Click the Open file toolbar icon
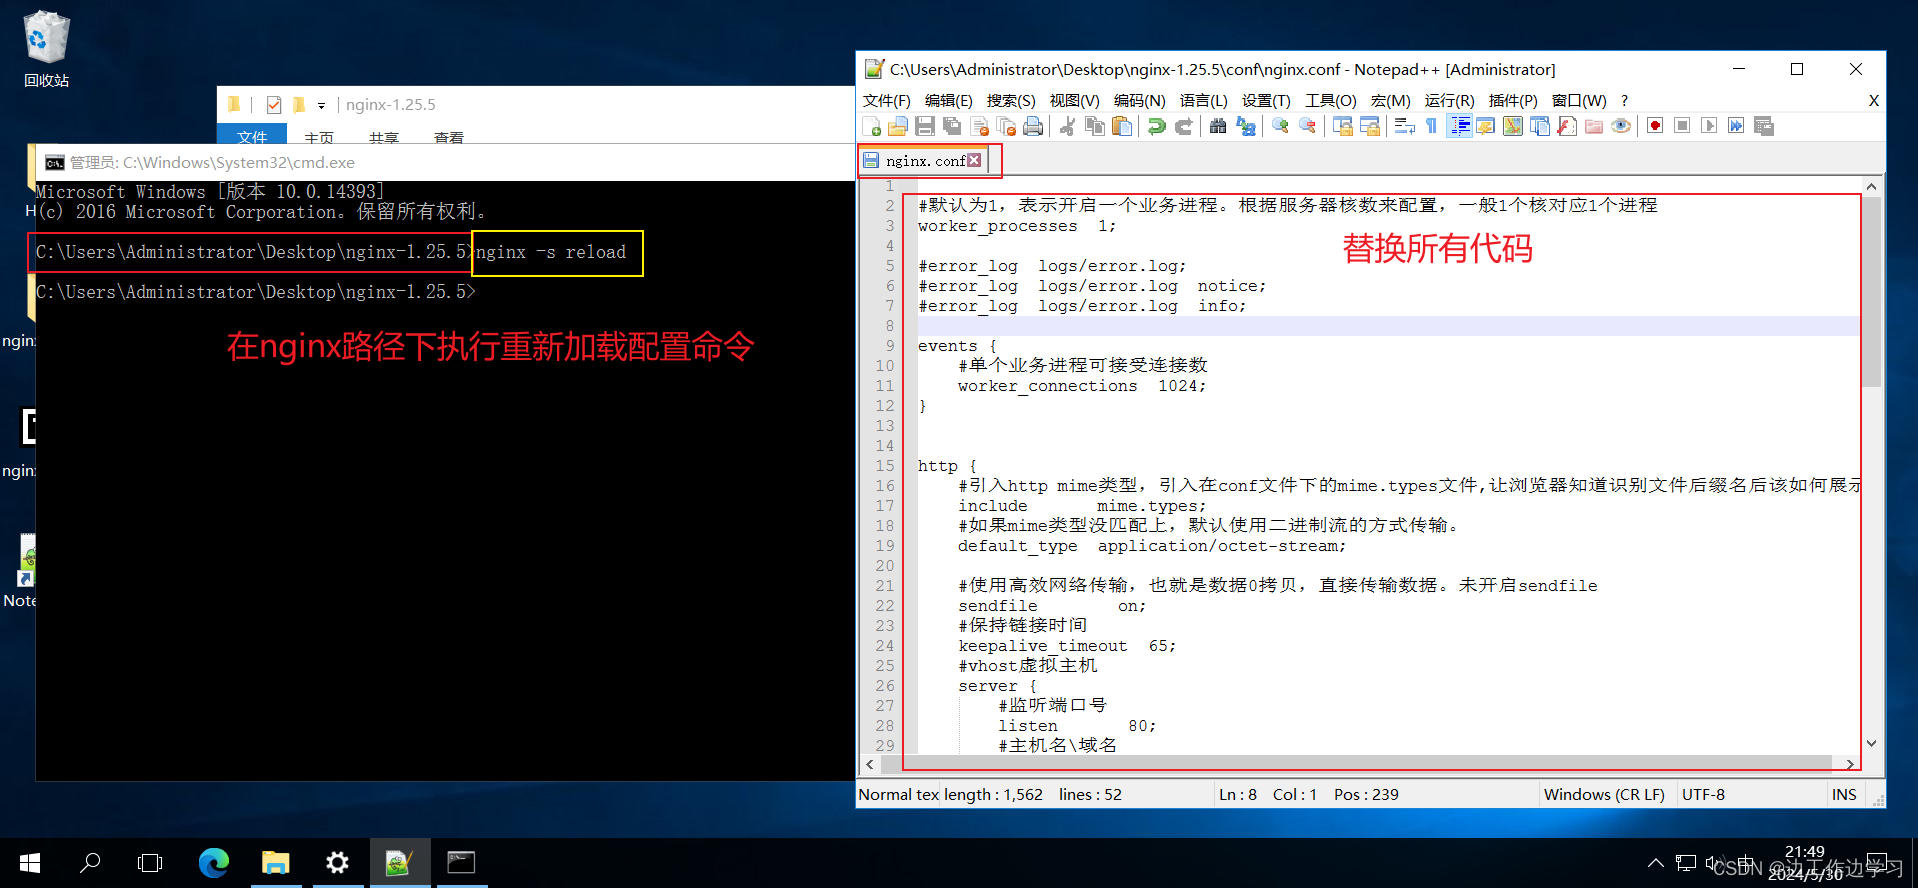This screenshot has height=888, width=1918. pos(898,126)
